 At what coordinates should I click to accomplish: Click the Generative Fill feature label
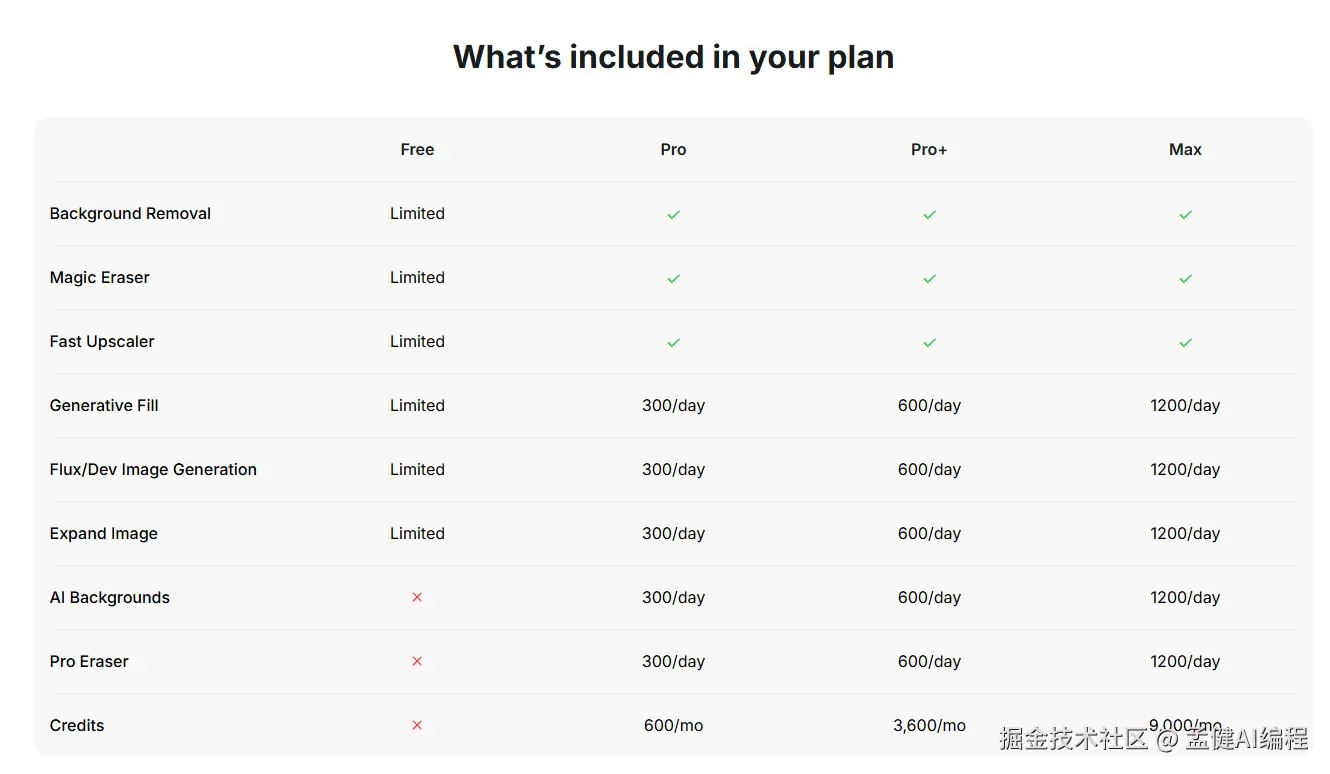tap(104, 405)
